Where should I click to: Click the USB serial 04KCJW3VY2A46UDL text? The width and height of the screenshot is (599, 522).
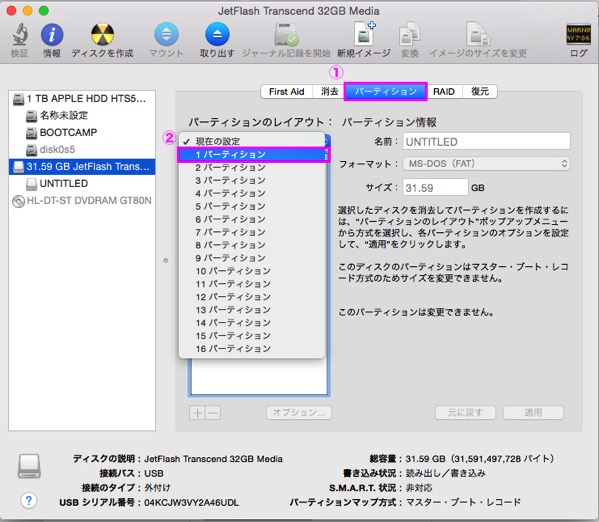191,503
